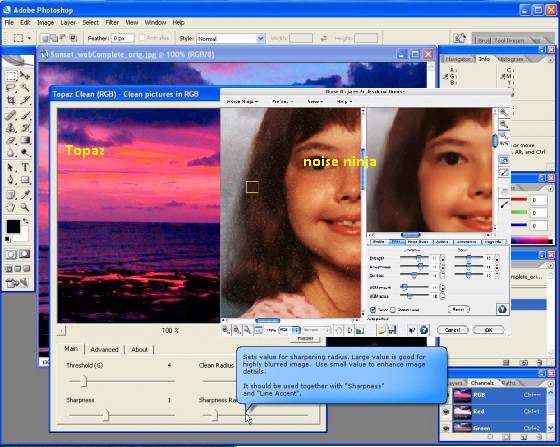Select the Zoom tool in toolbox

coord(25,207)
